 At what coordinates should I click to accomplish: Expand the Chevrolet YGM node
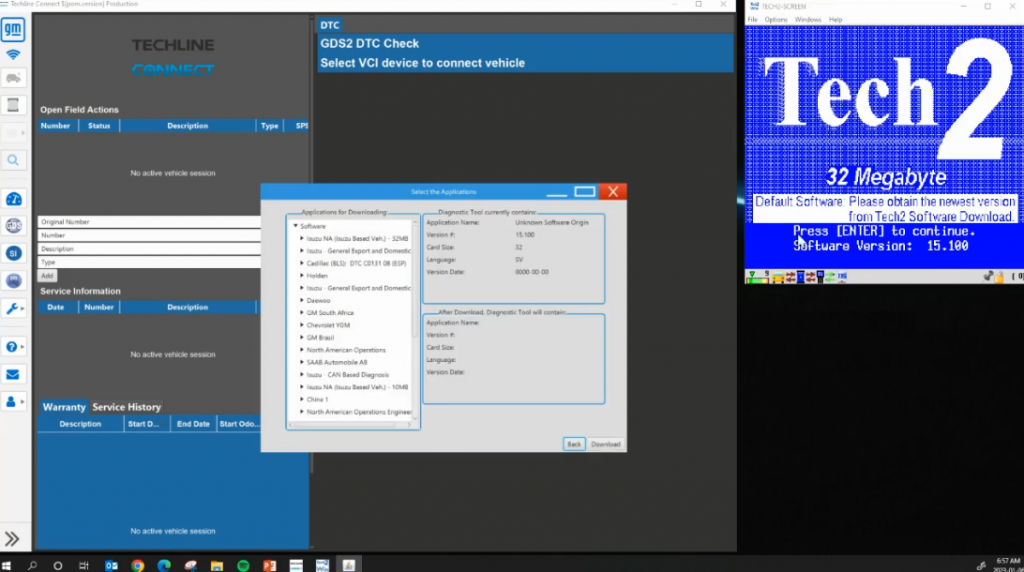[x=302, y=325]
